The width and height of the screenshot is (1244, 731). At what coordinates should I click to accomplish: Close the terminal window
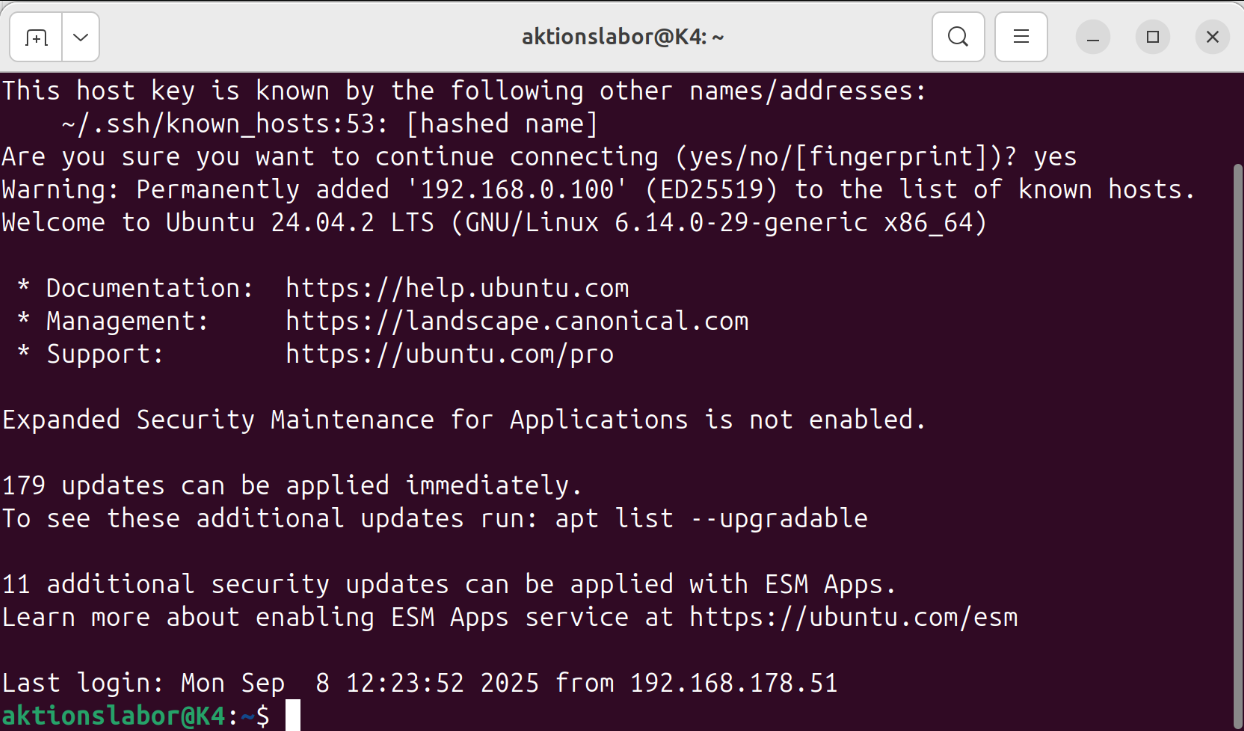(1212, 38)
